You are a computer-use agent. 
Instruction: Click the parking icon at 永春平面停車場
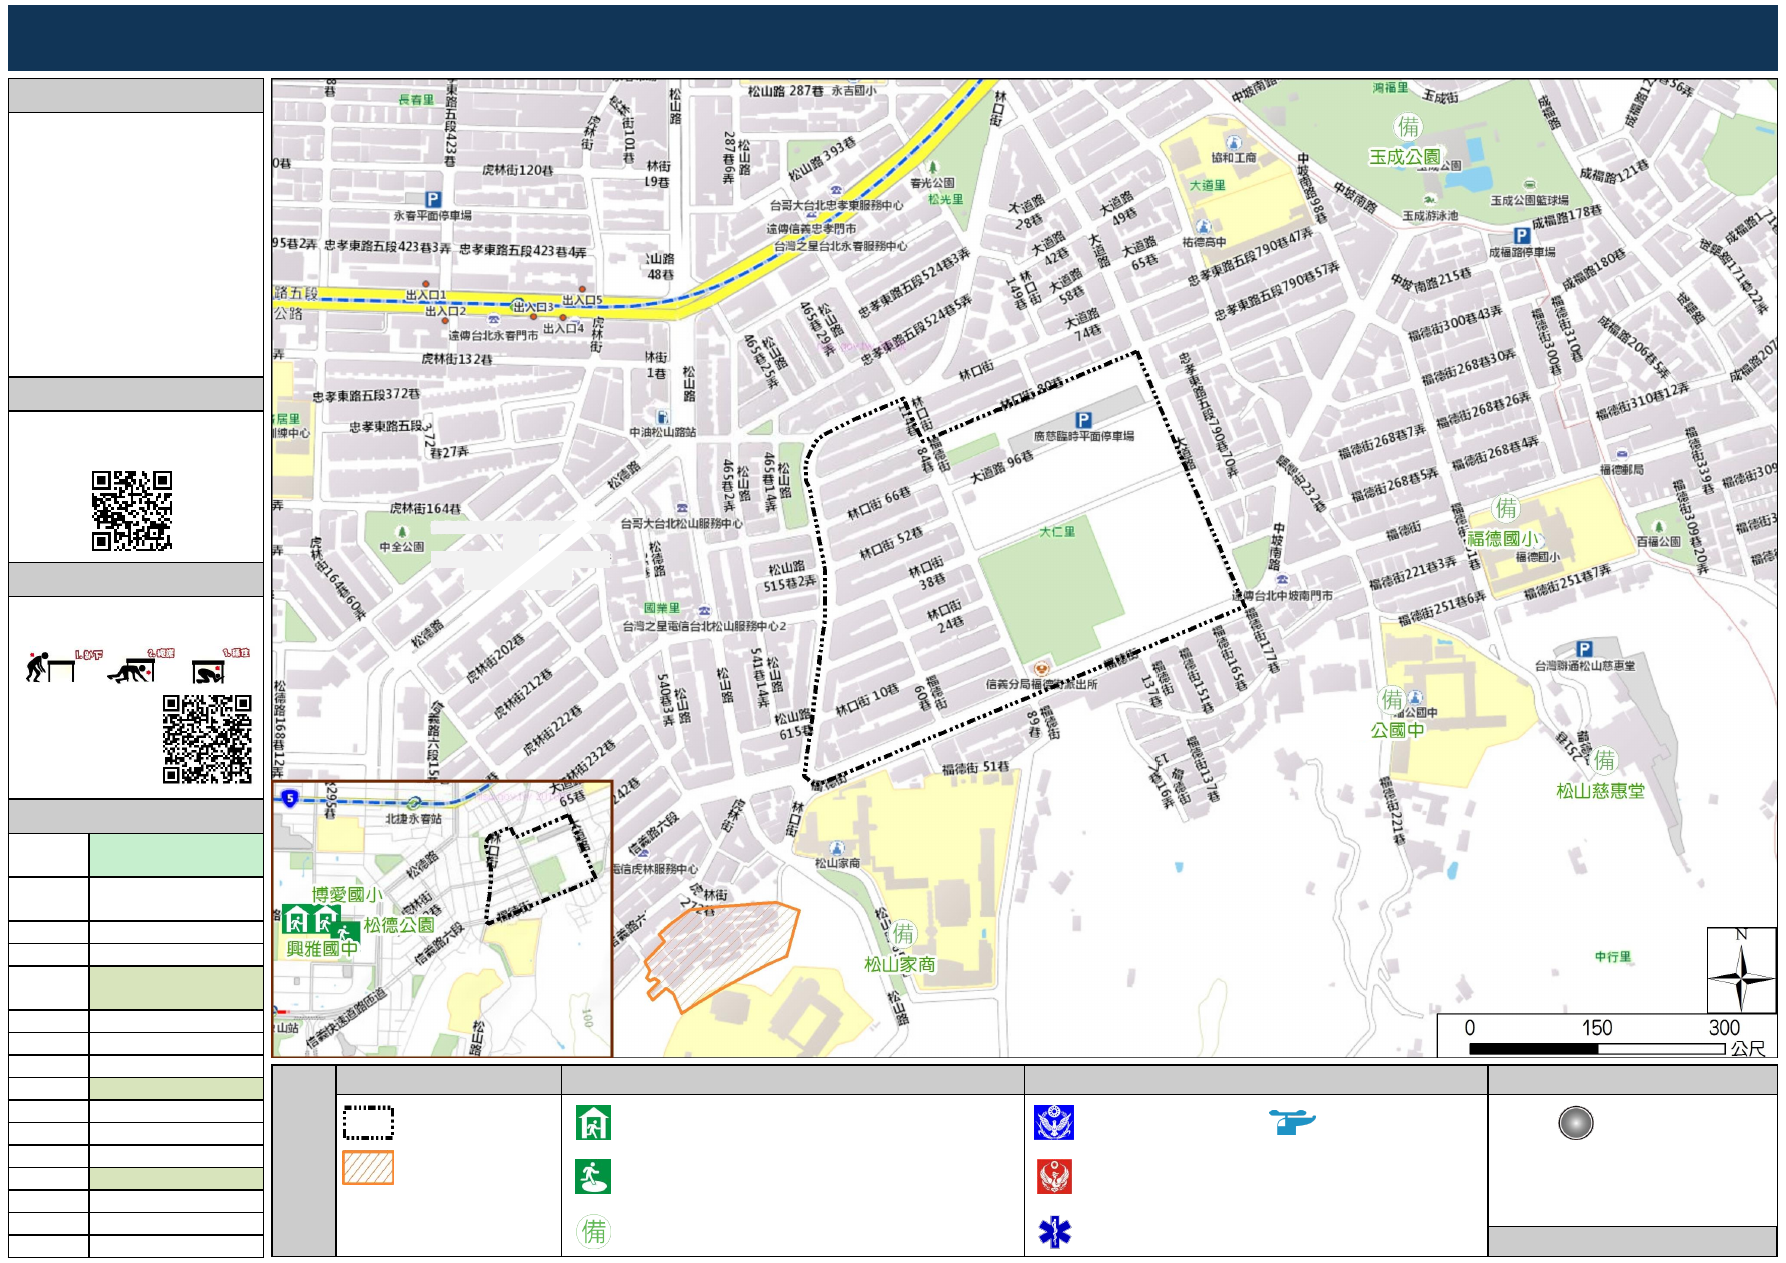[432, 199]
